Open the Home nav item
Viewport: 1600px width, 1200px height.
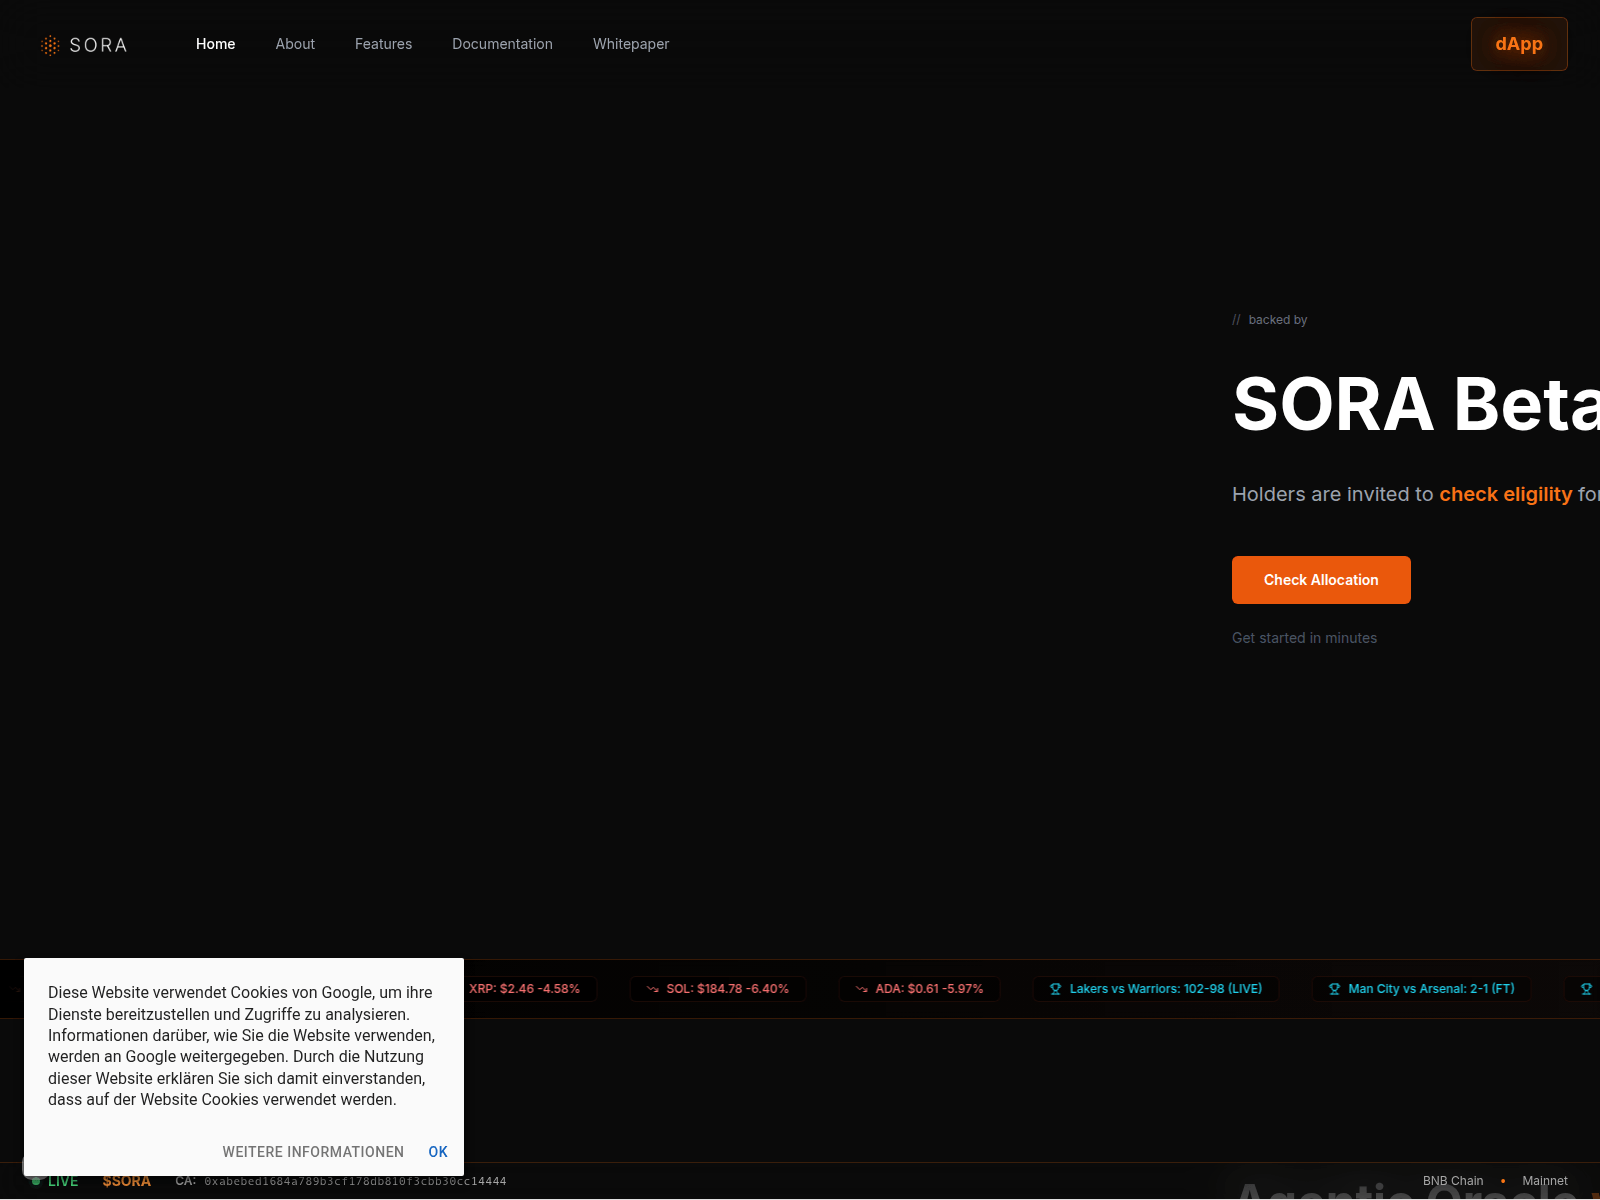pos(216,44)
